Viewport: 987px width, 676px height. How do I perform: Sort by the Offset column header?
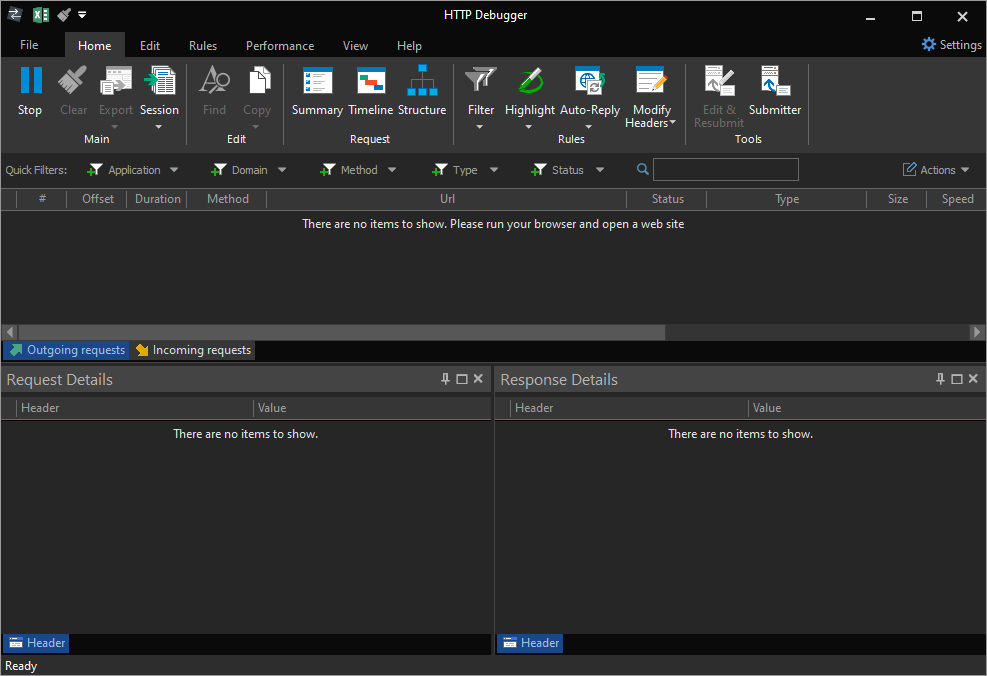(x=98, y=199)
